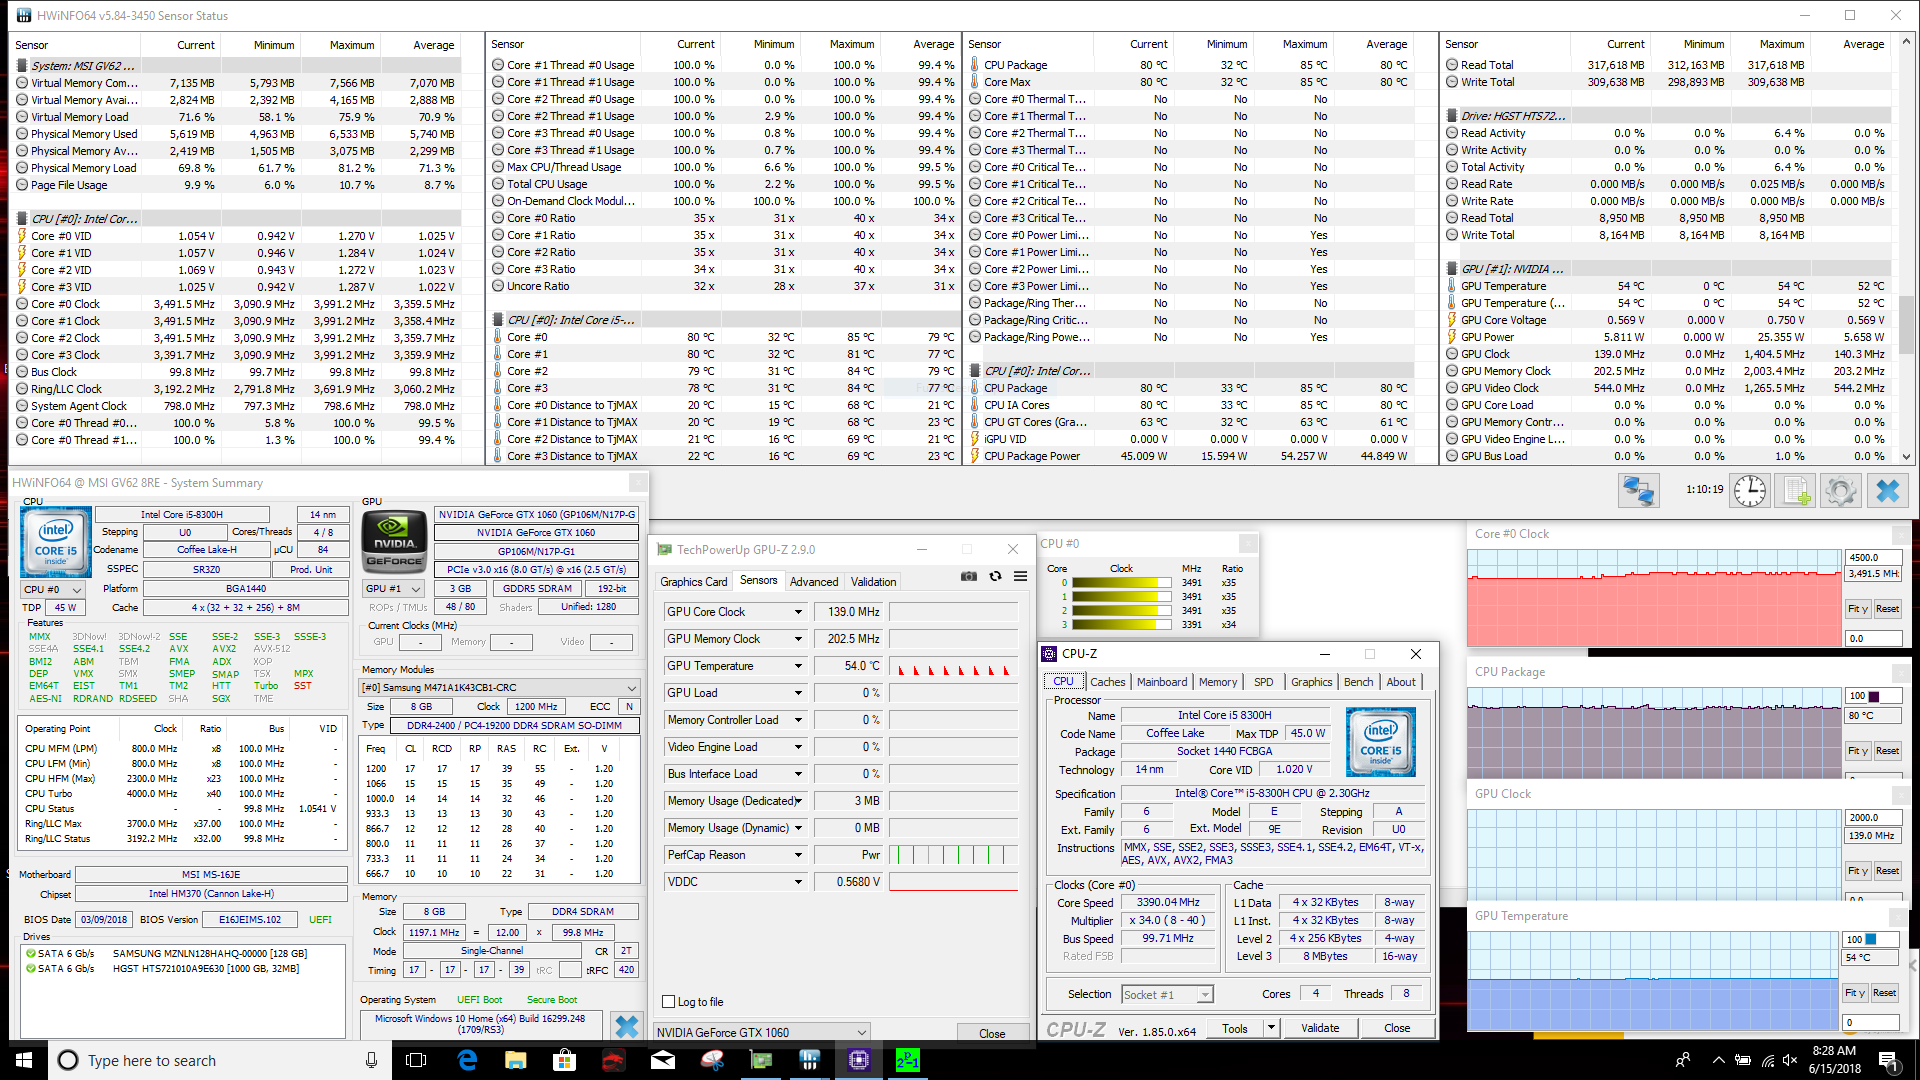Open the GPU #1 selector in System Summary

(x=392, y=589)
